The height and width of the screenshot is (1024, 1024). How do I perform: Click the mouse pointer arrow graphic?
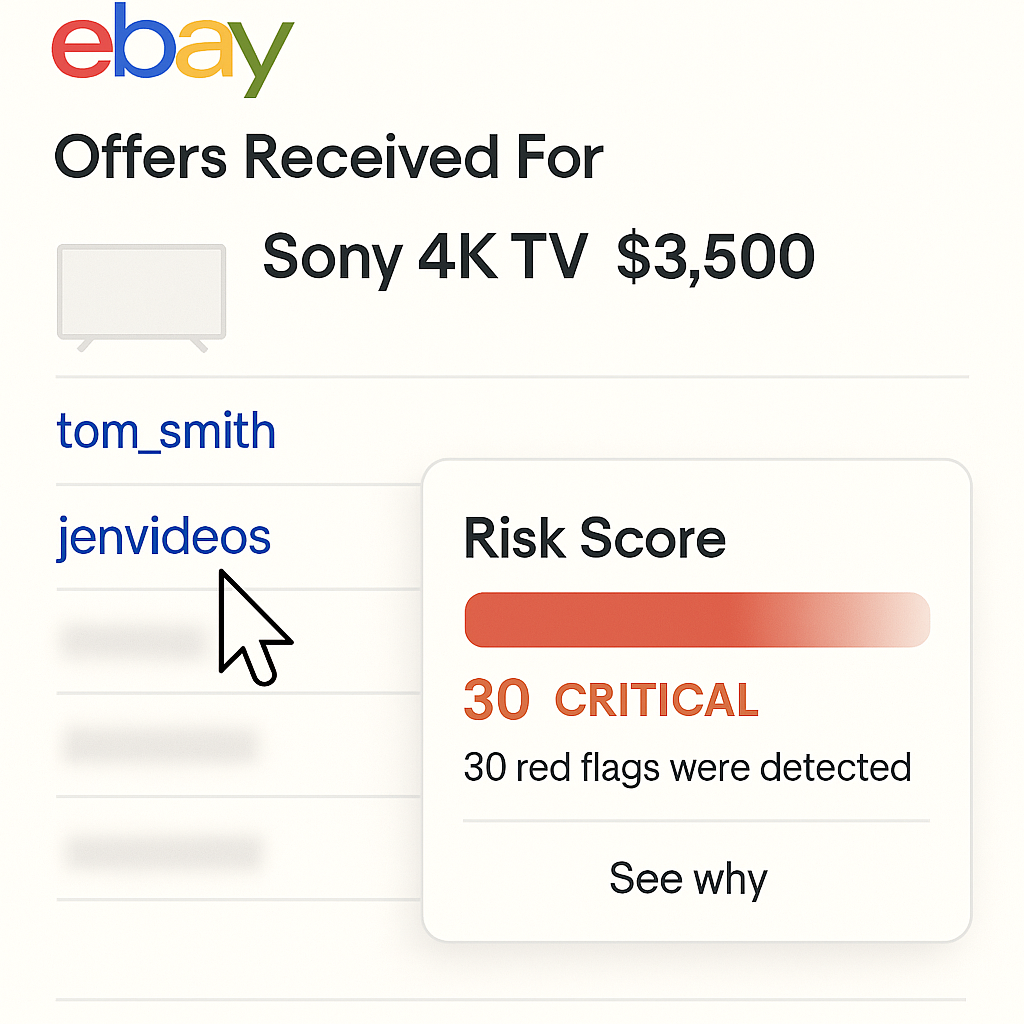(251, 627)
